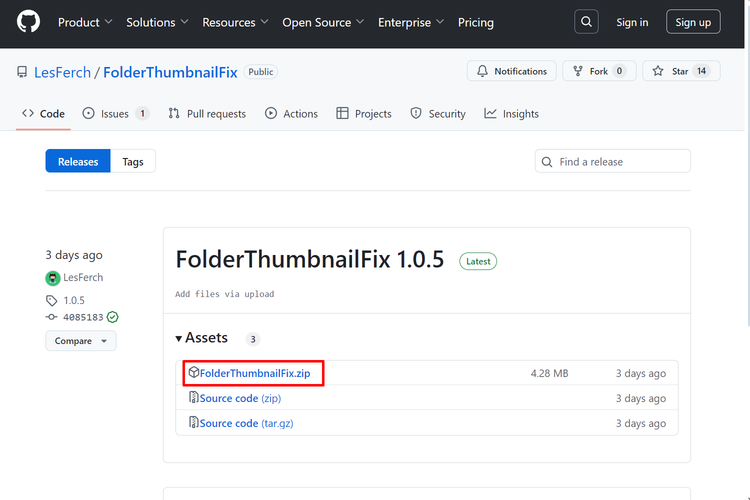Click the file icon beside Source code (tar.gz)
The height and width of the screenshot is (500, 750).
click(x=193, y=422)
